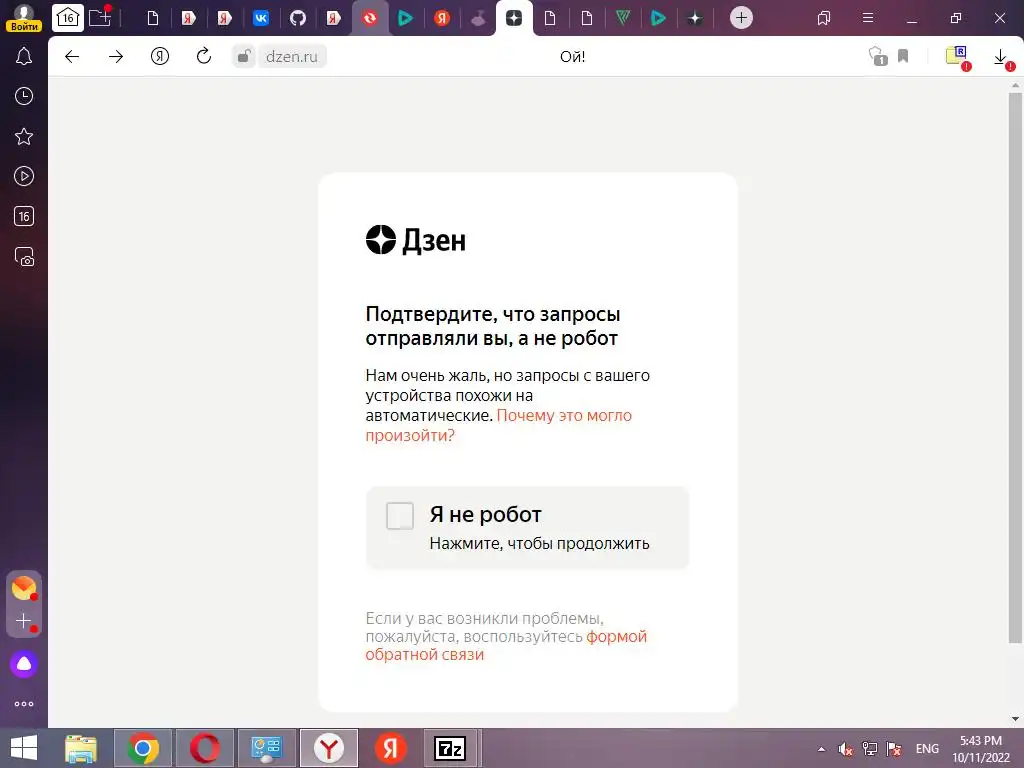Open the network tray icon
The image size is (1024, 768).
[870, 748]
